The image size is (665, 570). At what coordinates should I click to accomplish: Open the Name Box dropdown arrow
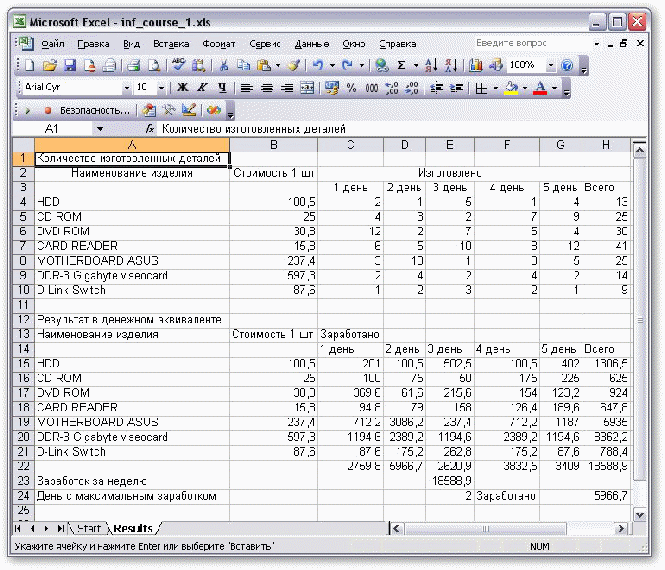[x=99, y=129]
